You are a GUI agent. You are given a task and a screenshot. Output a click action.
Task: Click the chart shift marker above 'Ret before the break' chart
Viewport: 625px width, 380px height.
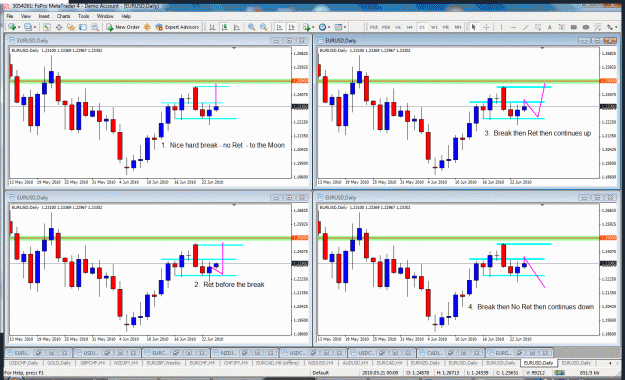pos(234,205)
